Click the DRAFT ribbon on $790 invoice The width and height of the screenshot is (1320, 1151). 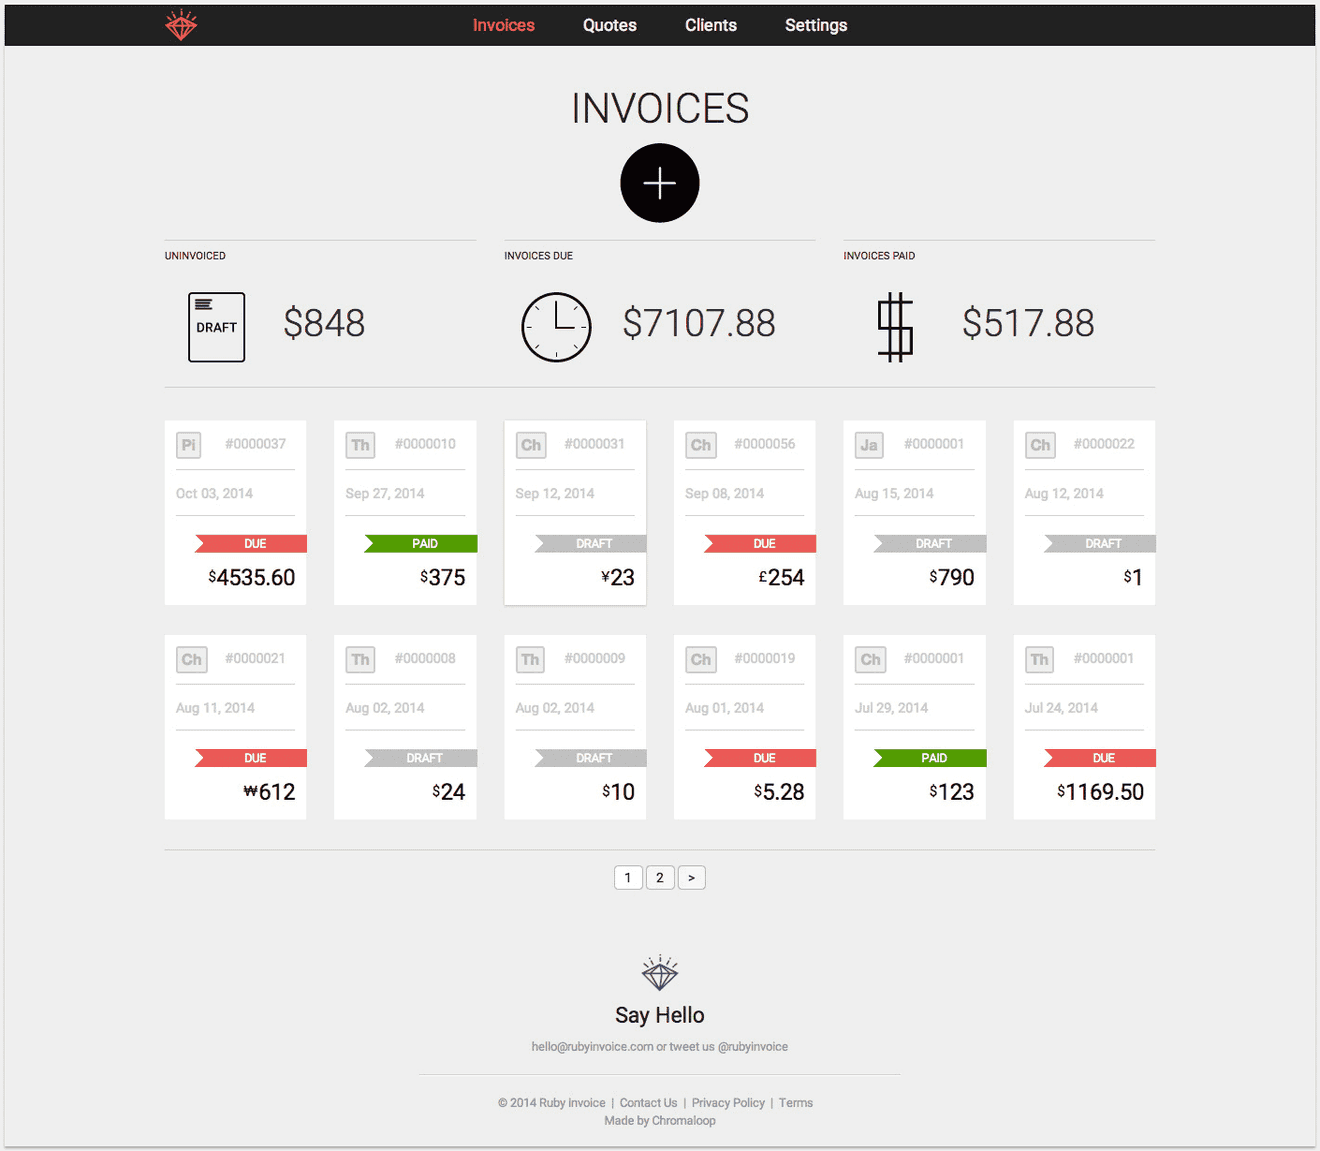point(930,544)
